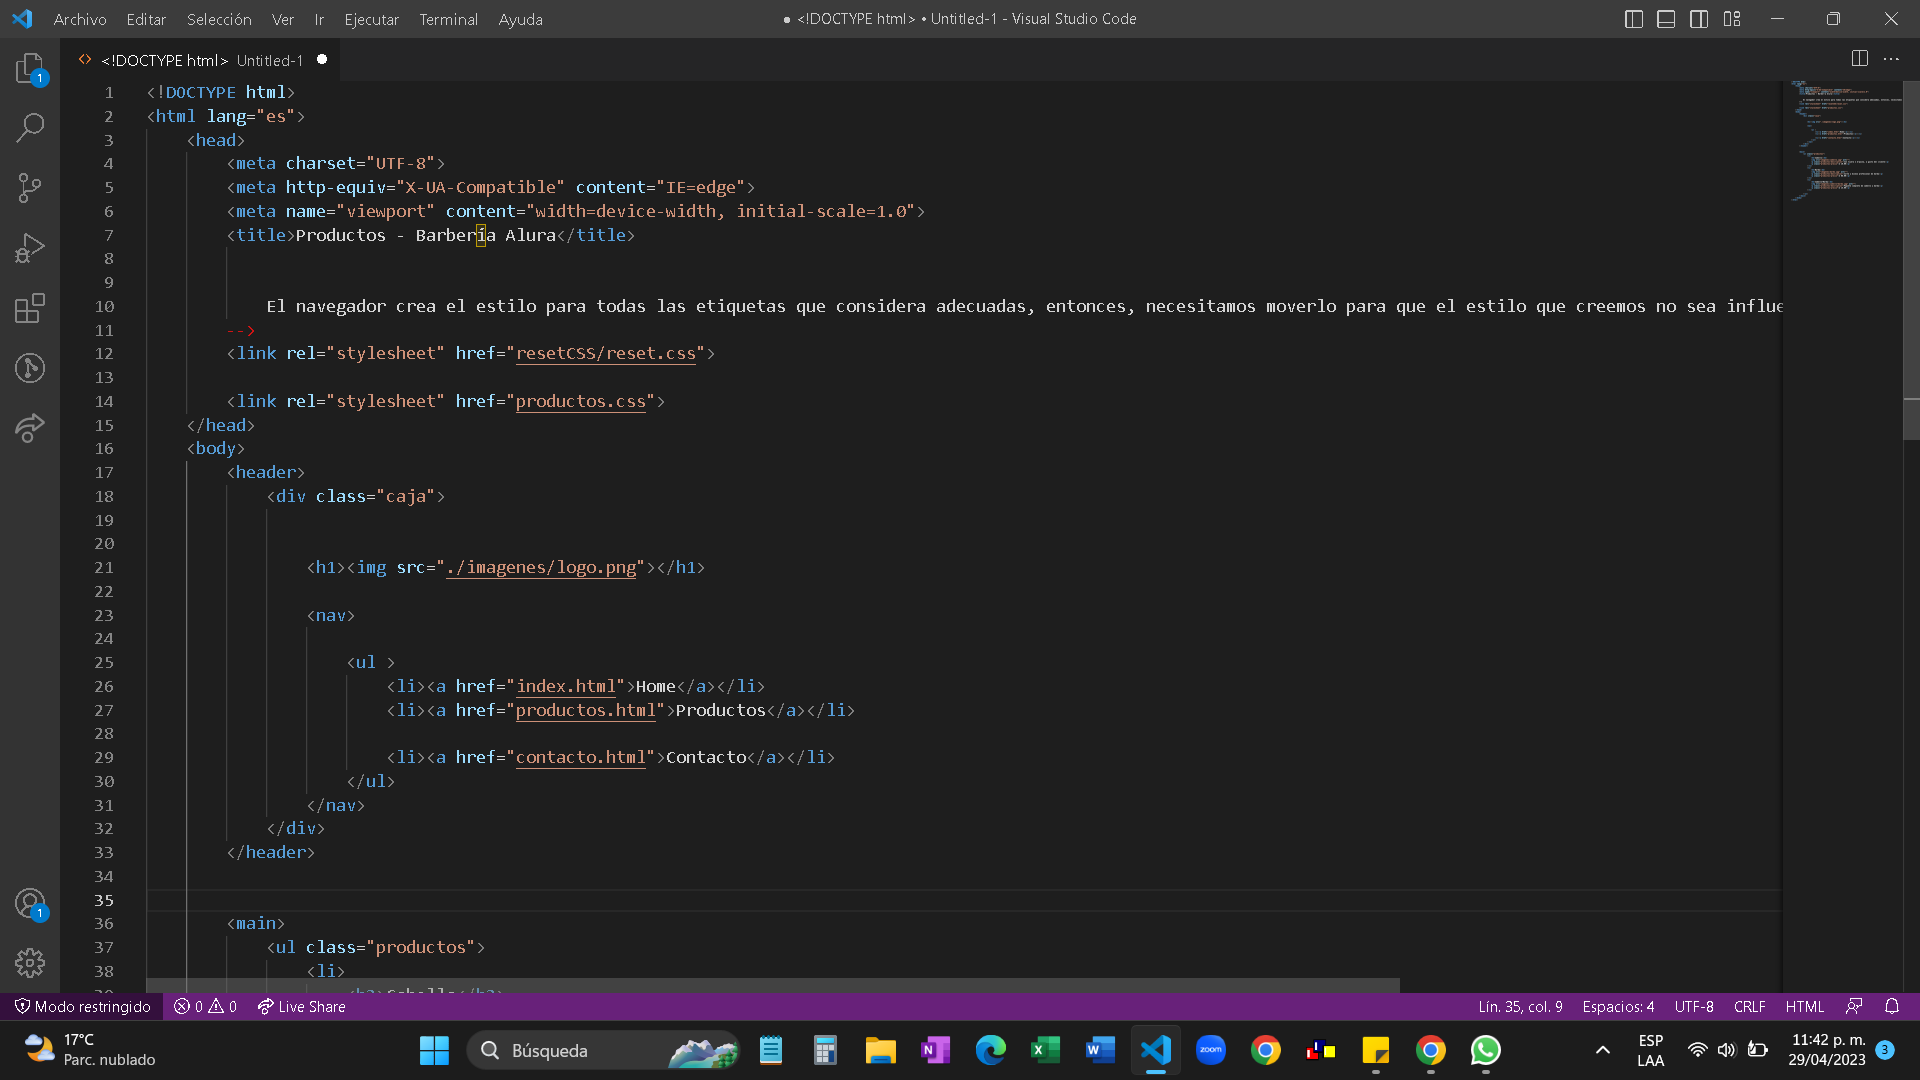Change end of line sequence CRLF
This screenshot has height=1080, width=1920.
(1749, 1007)
